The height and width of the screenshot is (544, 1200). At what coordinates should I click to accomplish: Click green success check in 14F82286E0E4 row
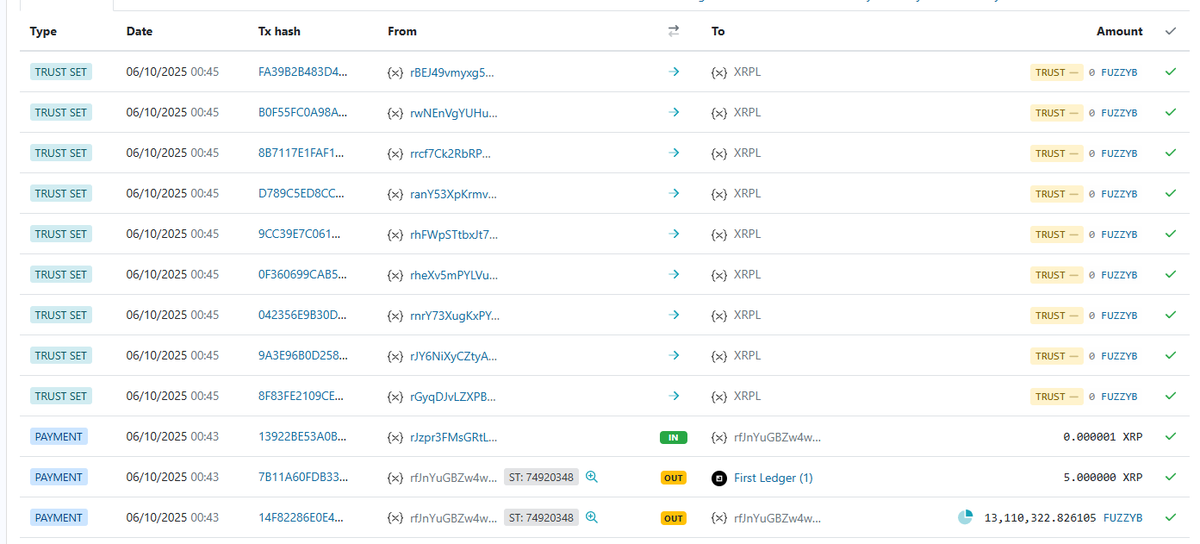(1170, 517)
